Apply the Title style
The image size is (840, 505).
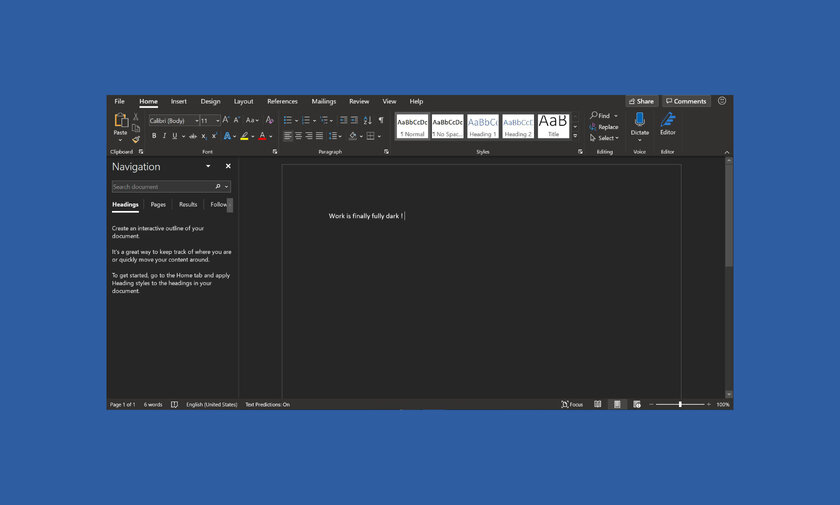point(553,126)
